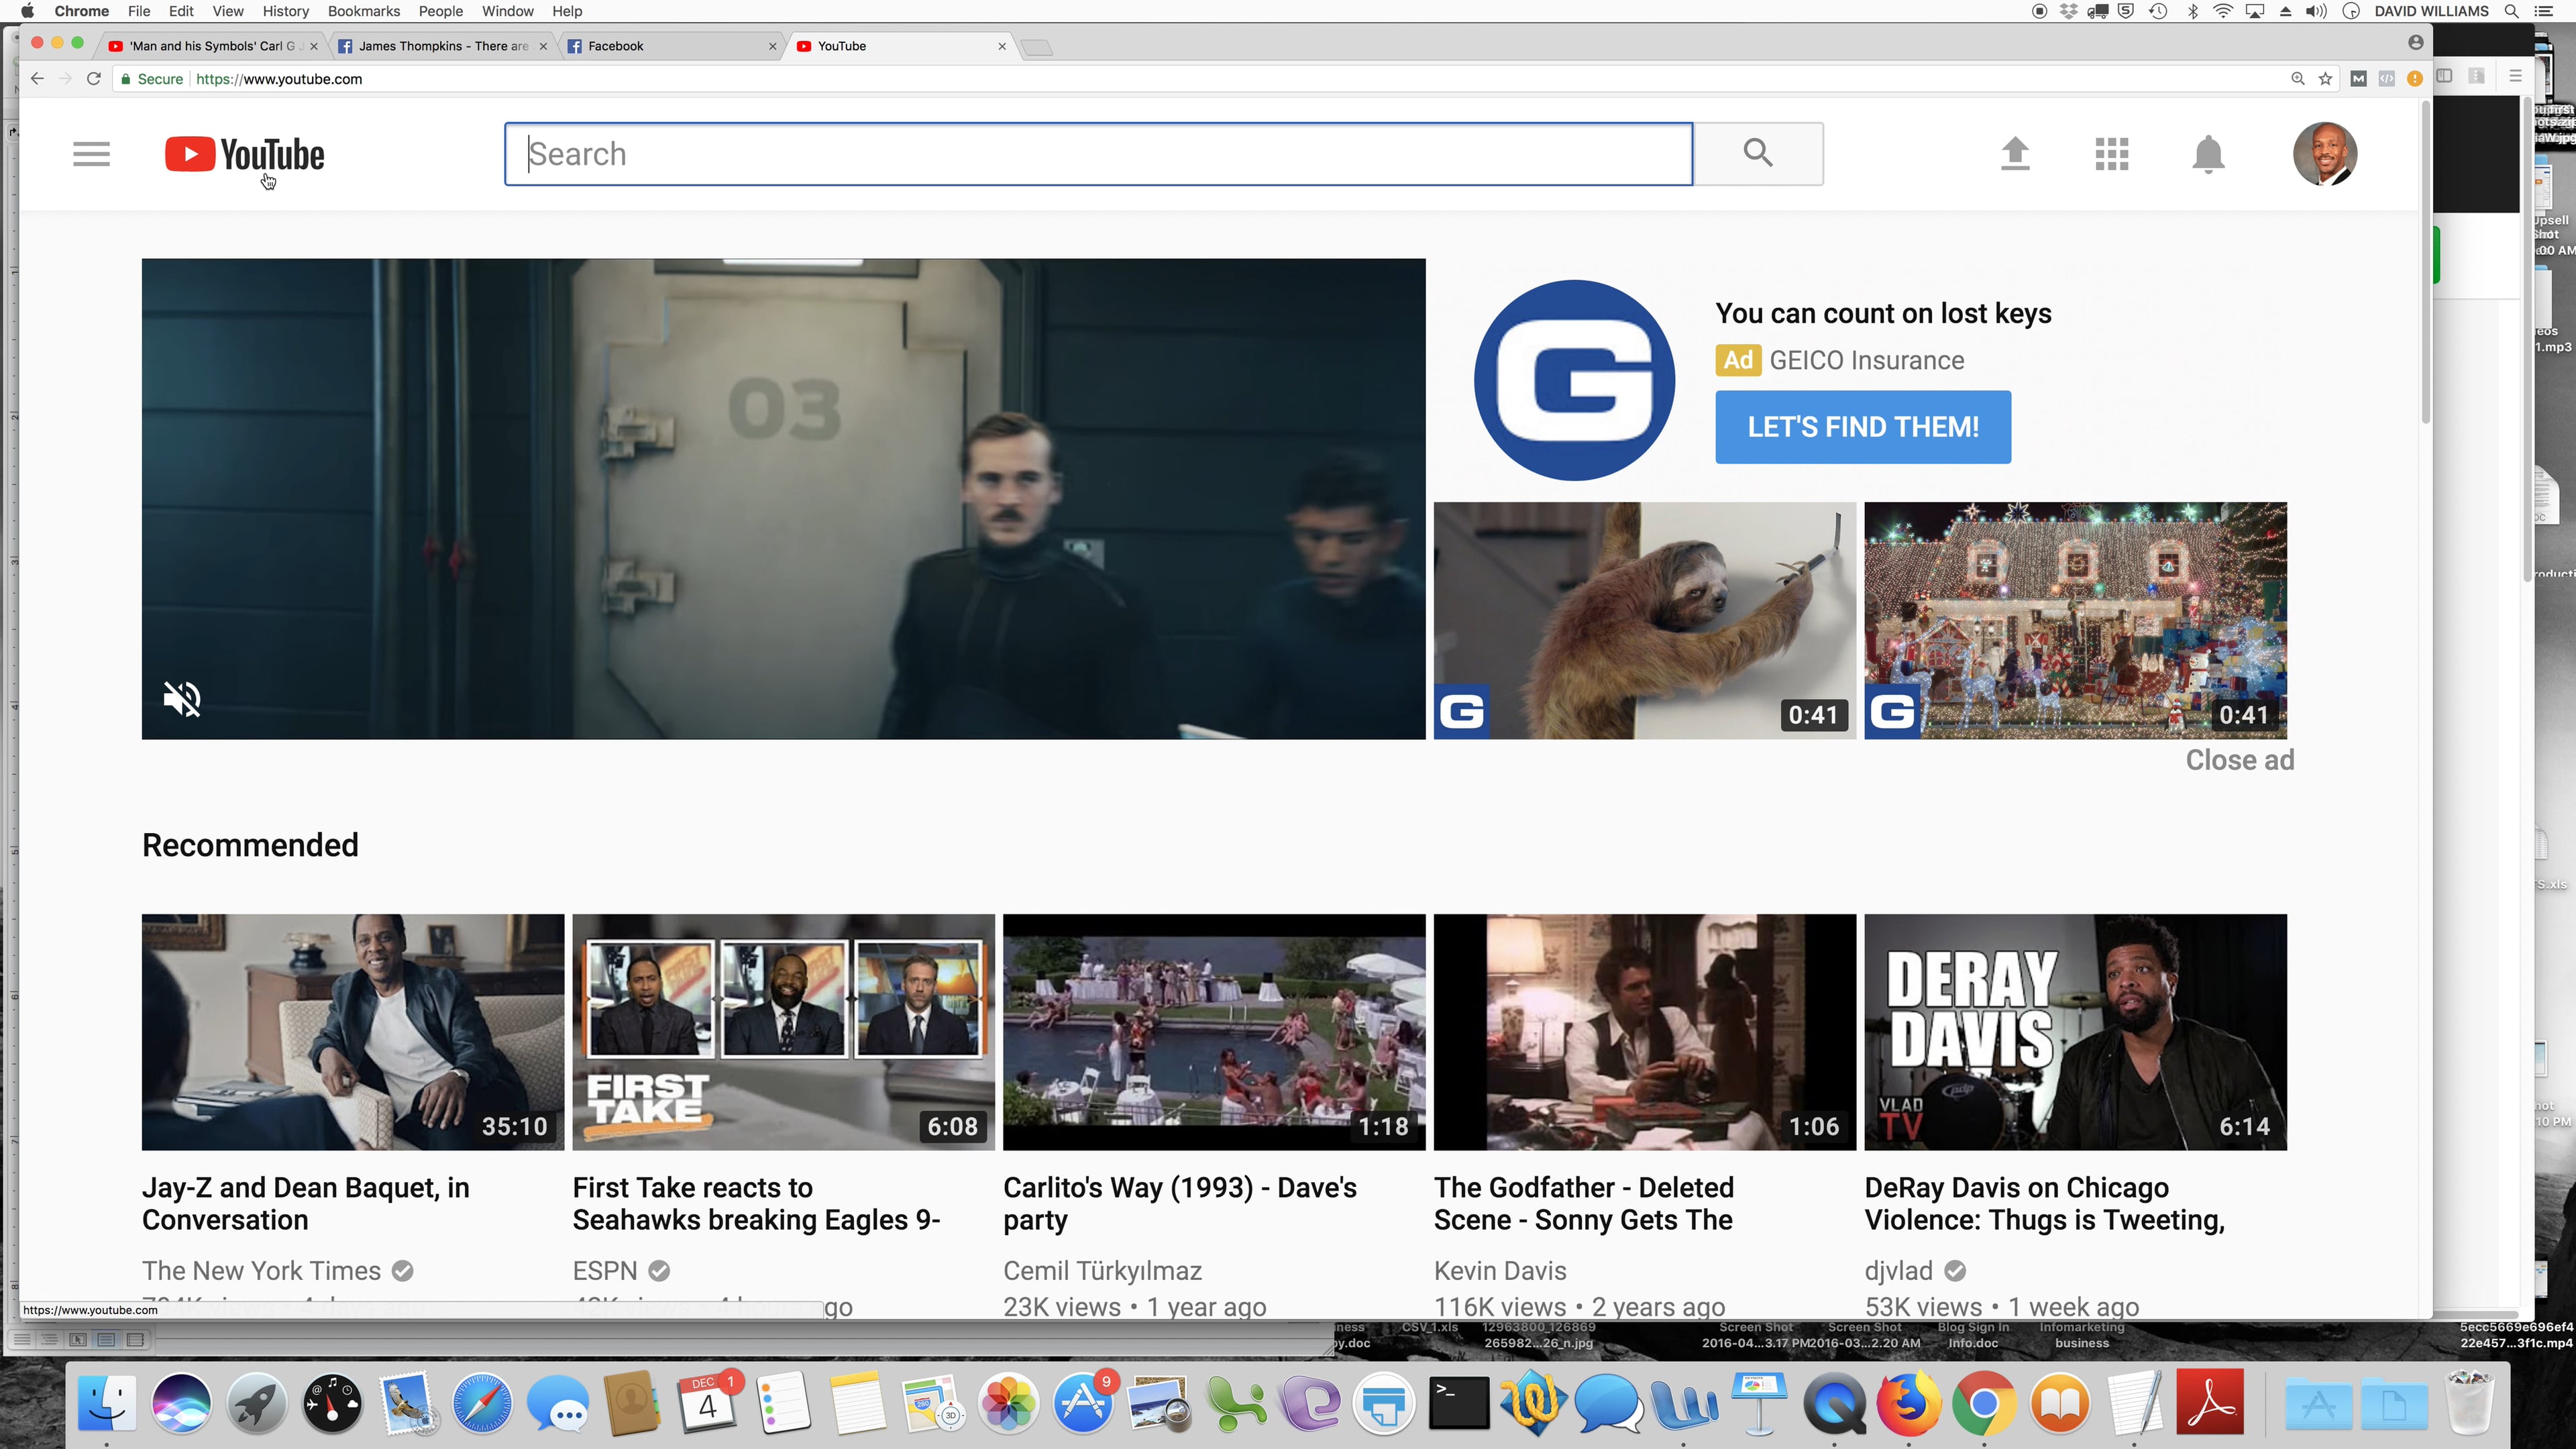
Task: Reload the page with the refresh icon
Action: click(x=93, y=78)
